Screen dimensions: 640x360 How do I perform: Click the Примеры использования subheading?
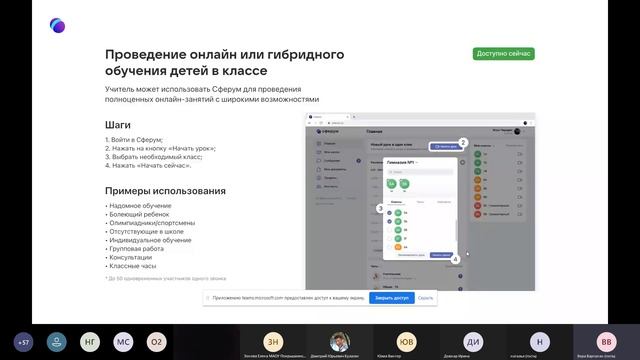coord(165,191)
